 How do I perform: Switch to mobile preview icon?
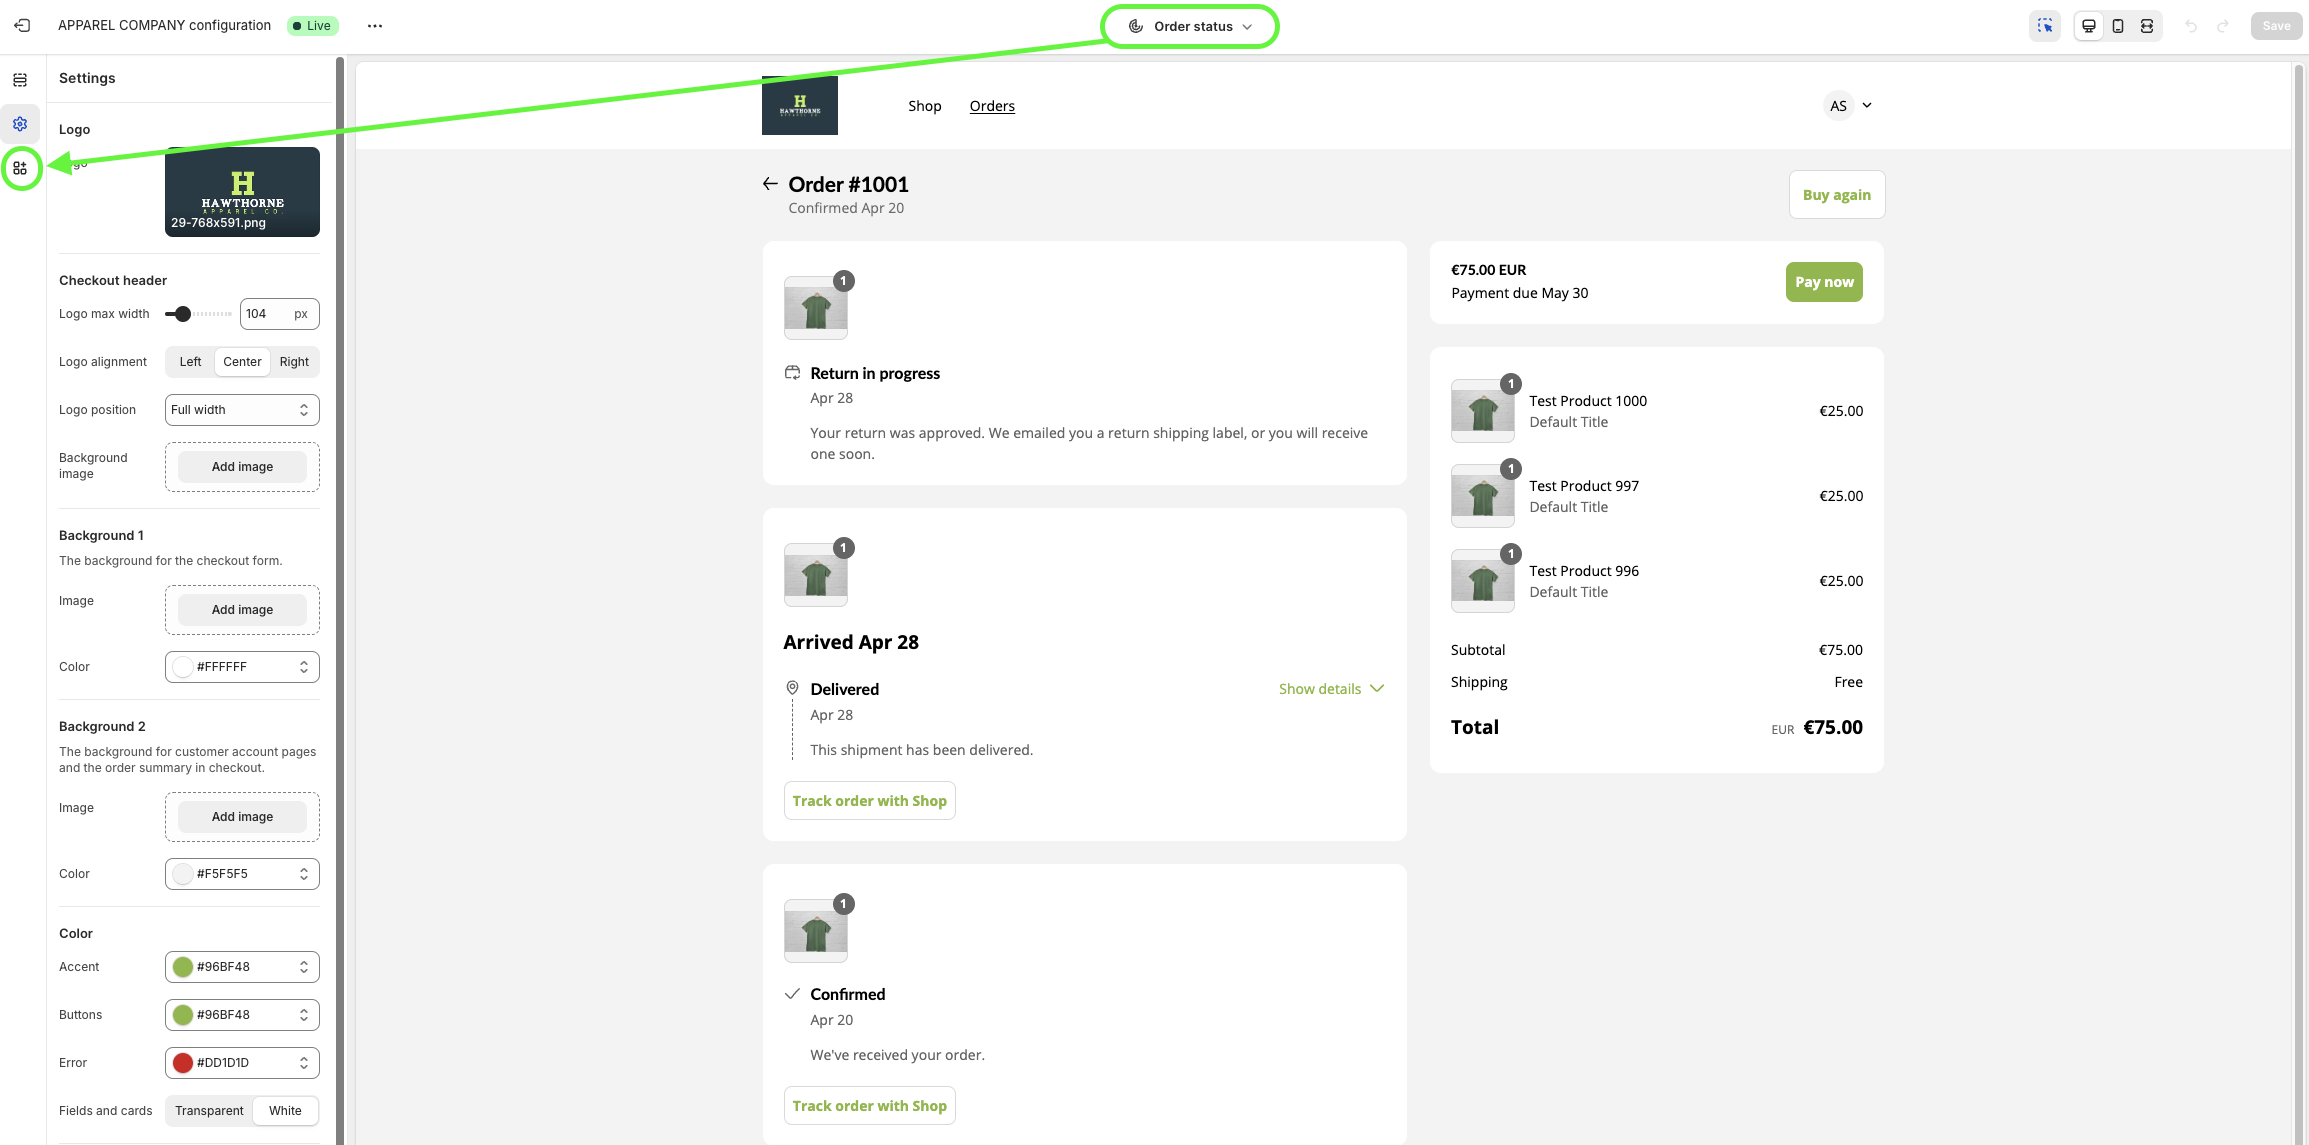[2118, 26]
